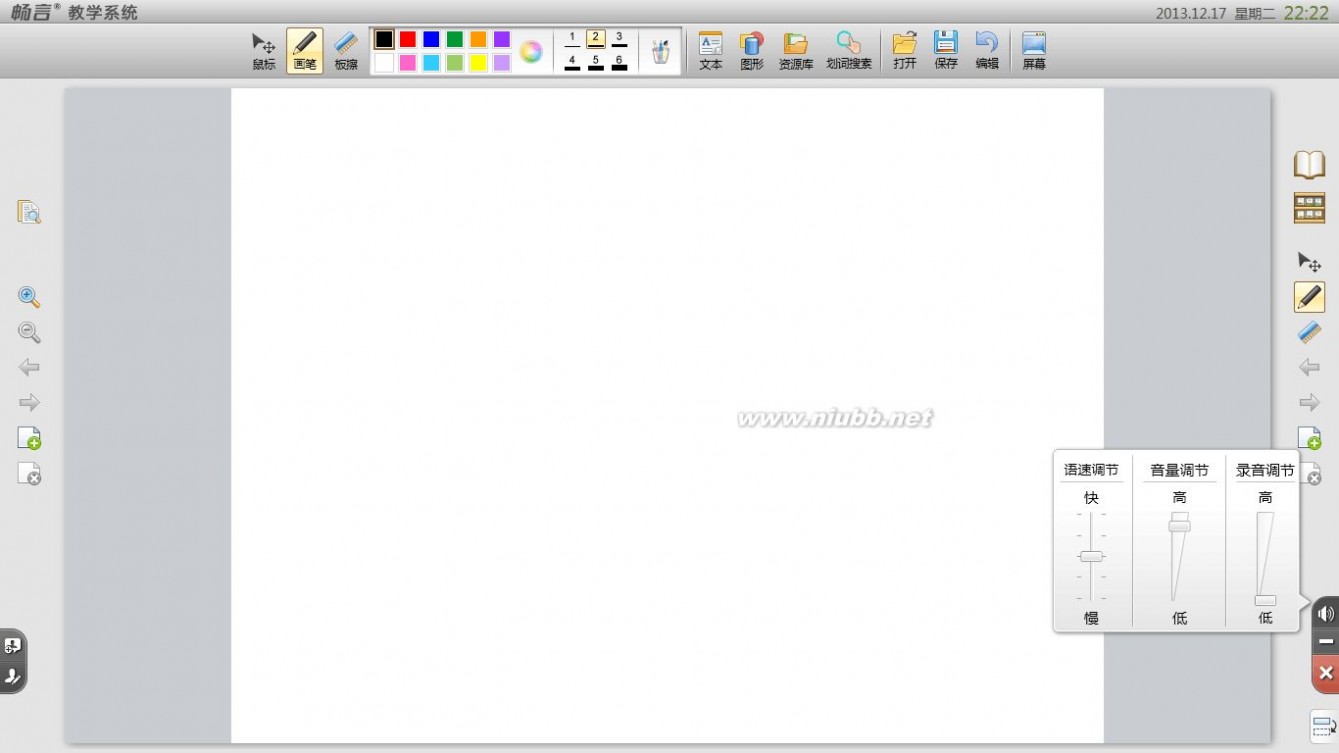The image size is (1339, 753).
Task: Choose the pink color swatch
Action: pos(408,63)
